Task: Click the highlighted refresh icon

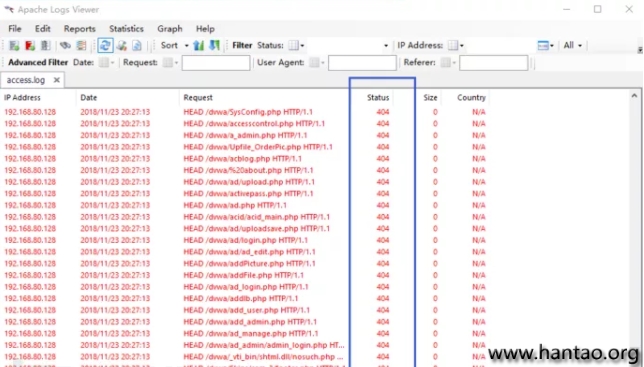Action: click(x=105, y=46)
